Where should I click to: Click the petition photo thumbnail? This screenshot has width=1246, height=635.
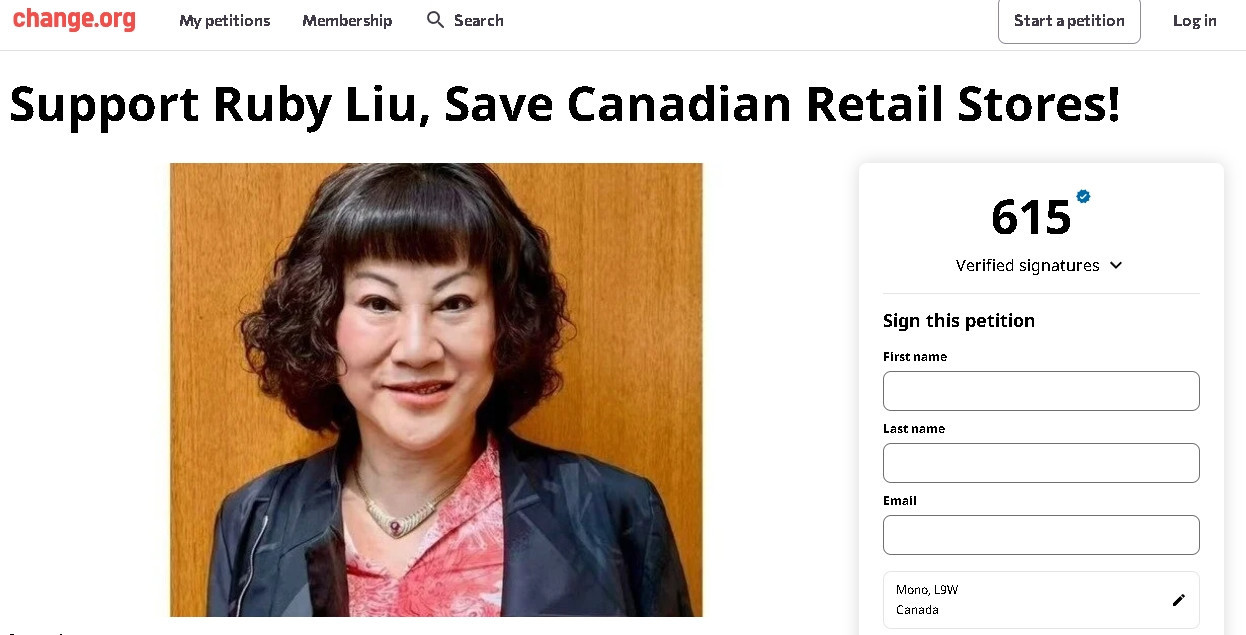pos(436,390)
